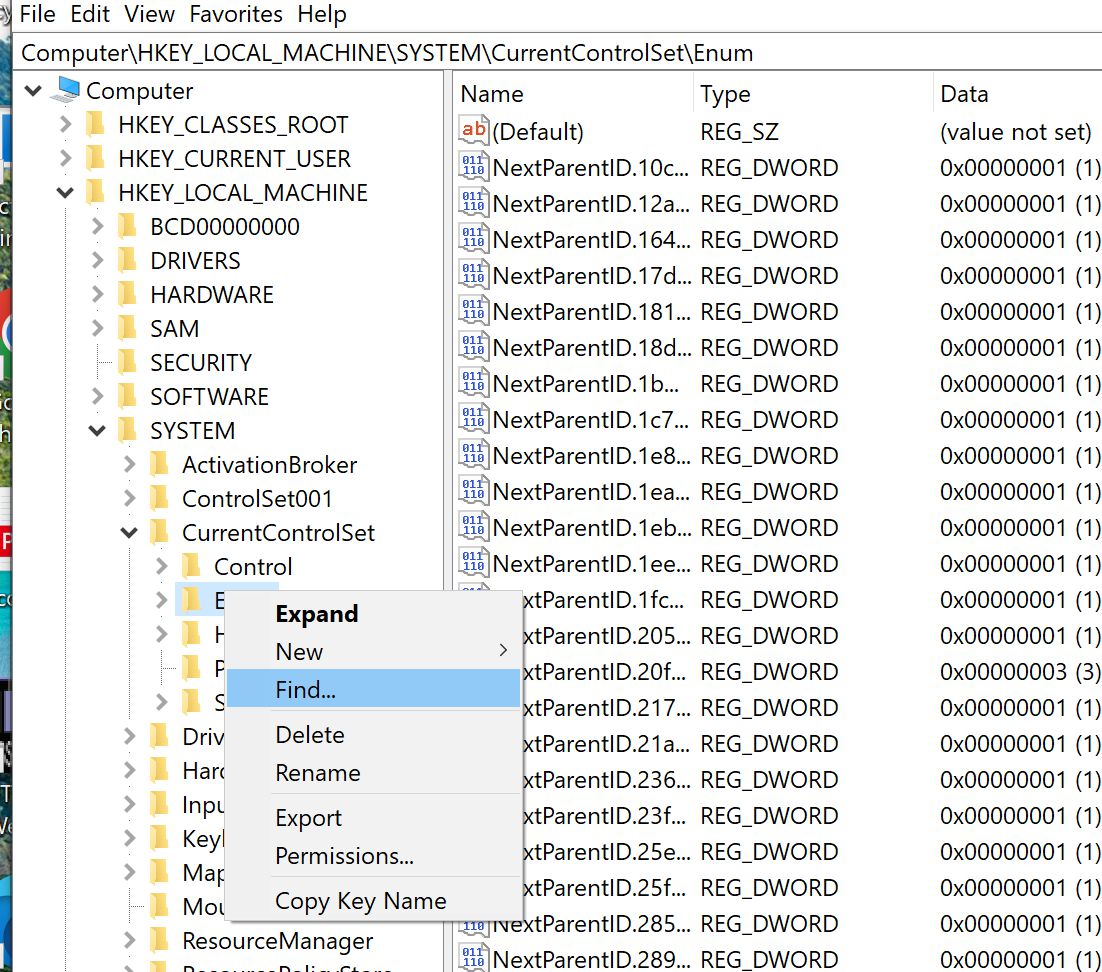Viewport: 1102px width, 972px height.
Task: Choose Find... from the context menu
Action: pyautogui.click(x=305, y=690)
